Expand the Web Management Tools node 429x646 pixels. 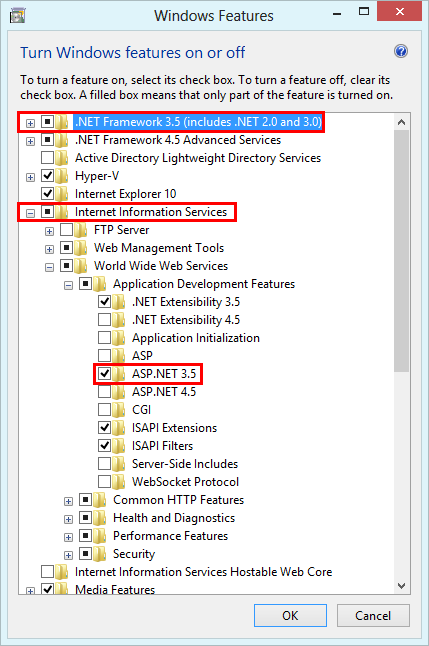click(49, 249)
